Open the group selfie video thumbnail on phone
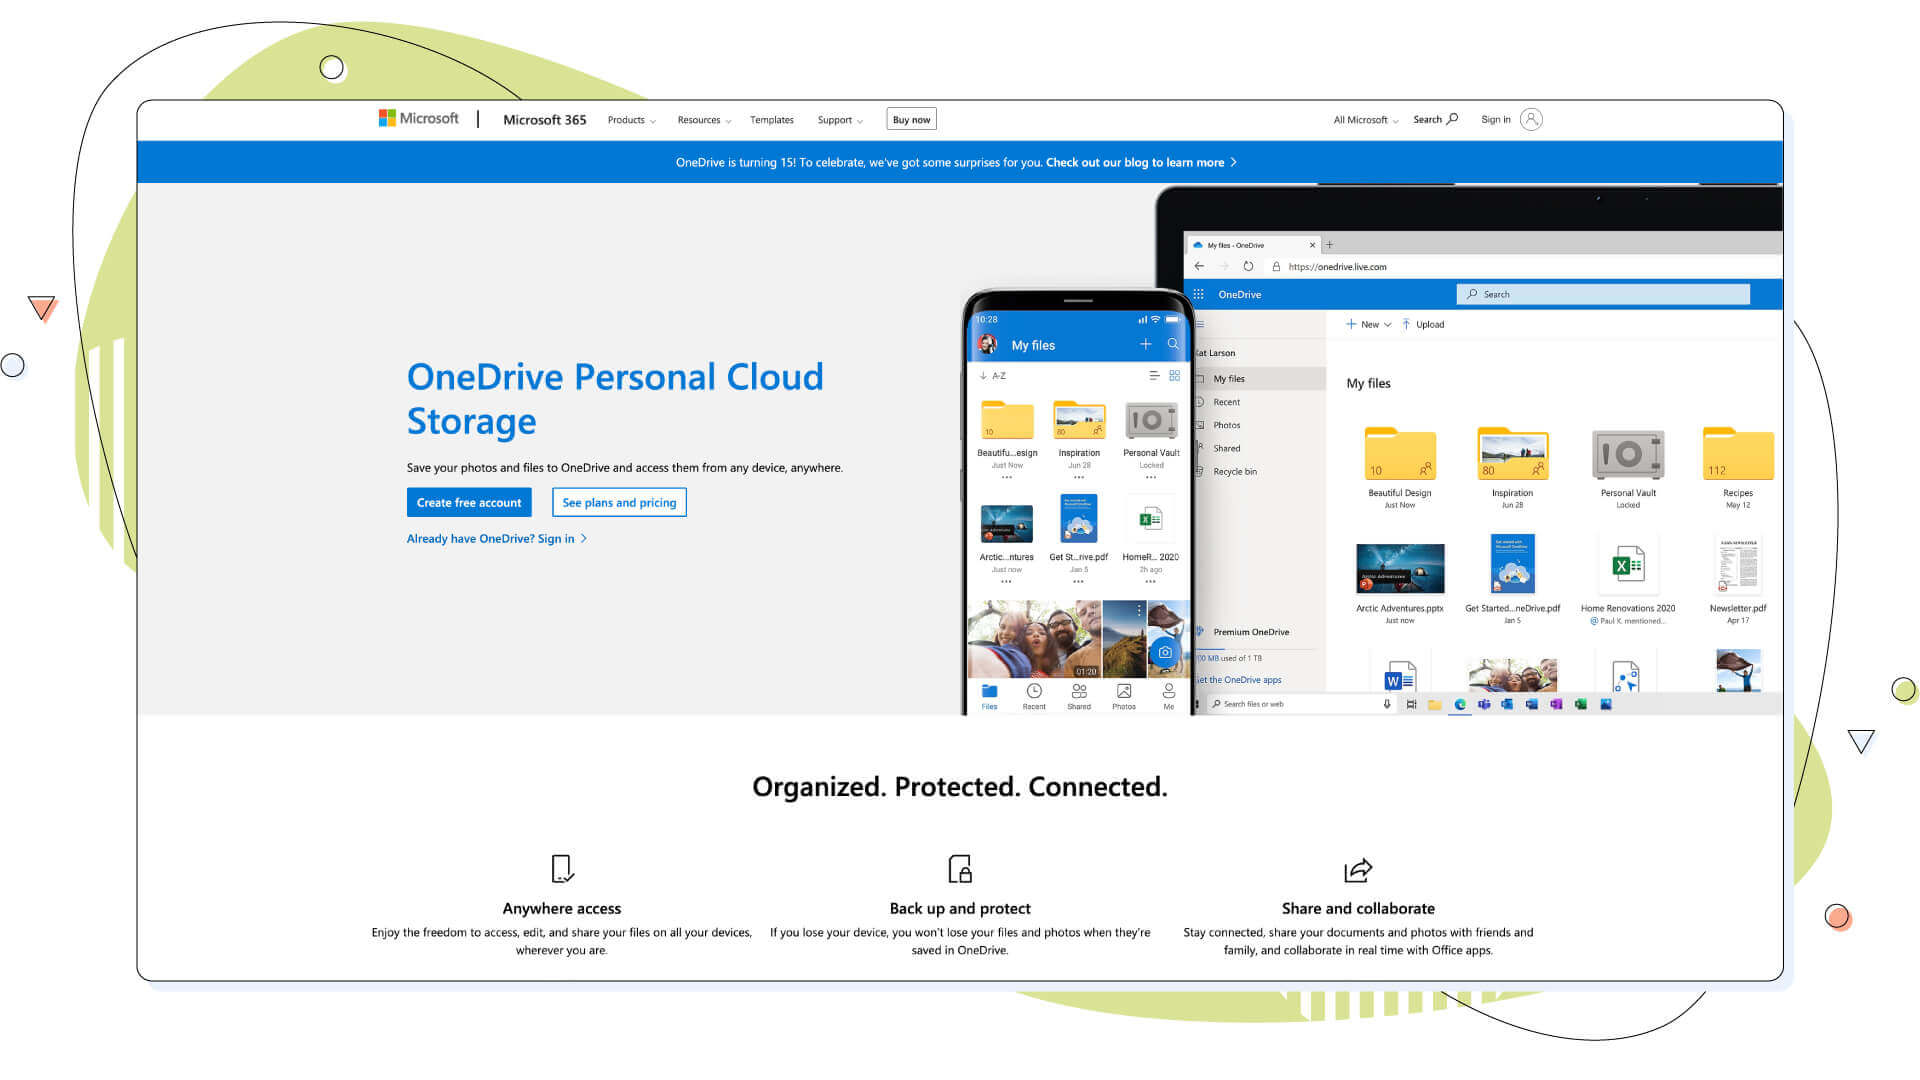 point(1034,639)
